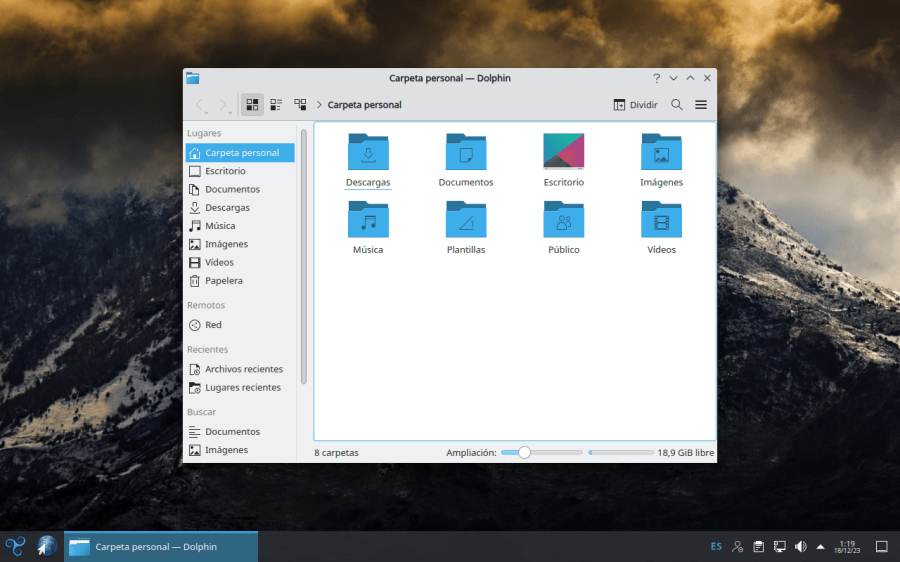Expand hidden system tray icons arrow

pyautogui.click(x=820, y=547)
